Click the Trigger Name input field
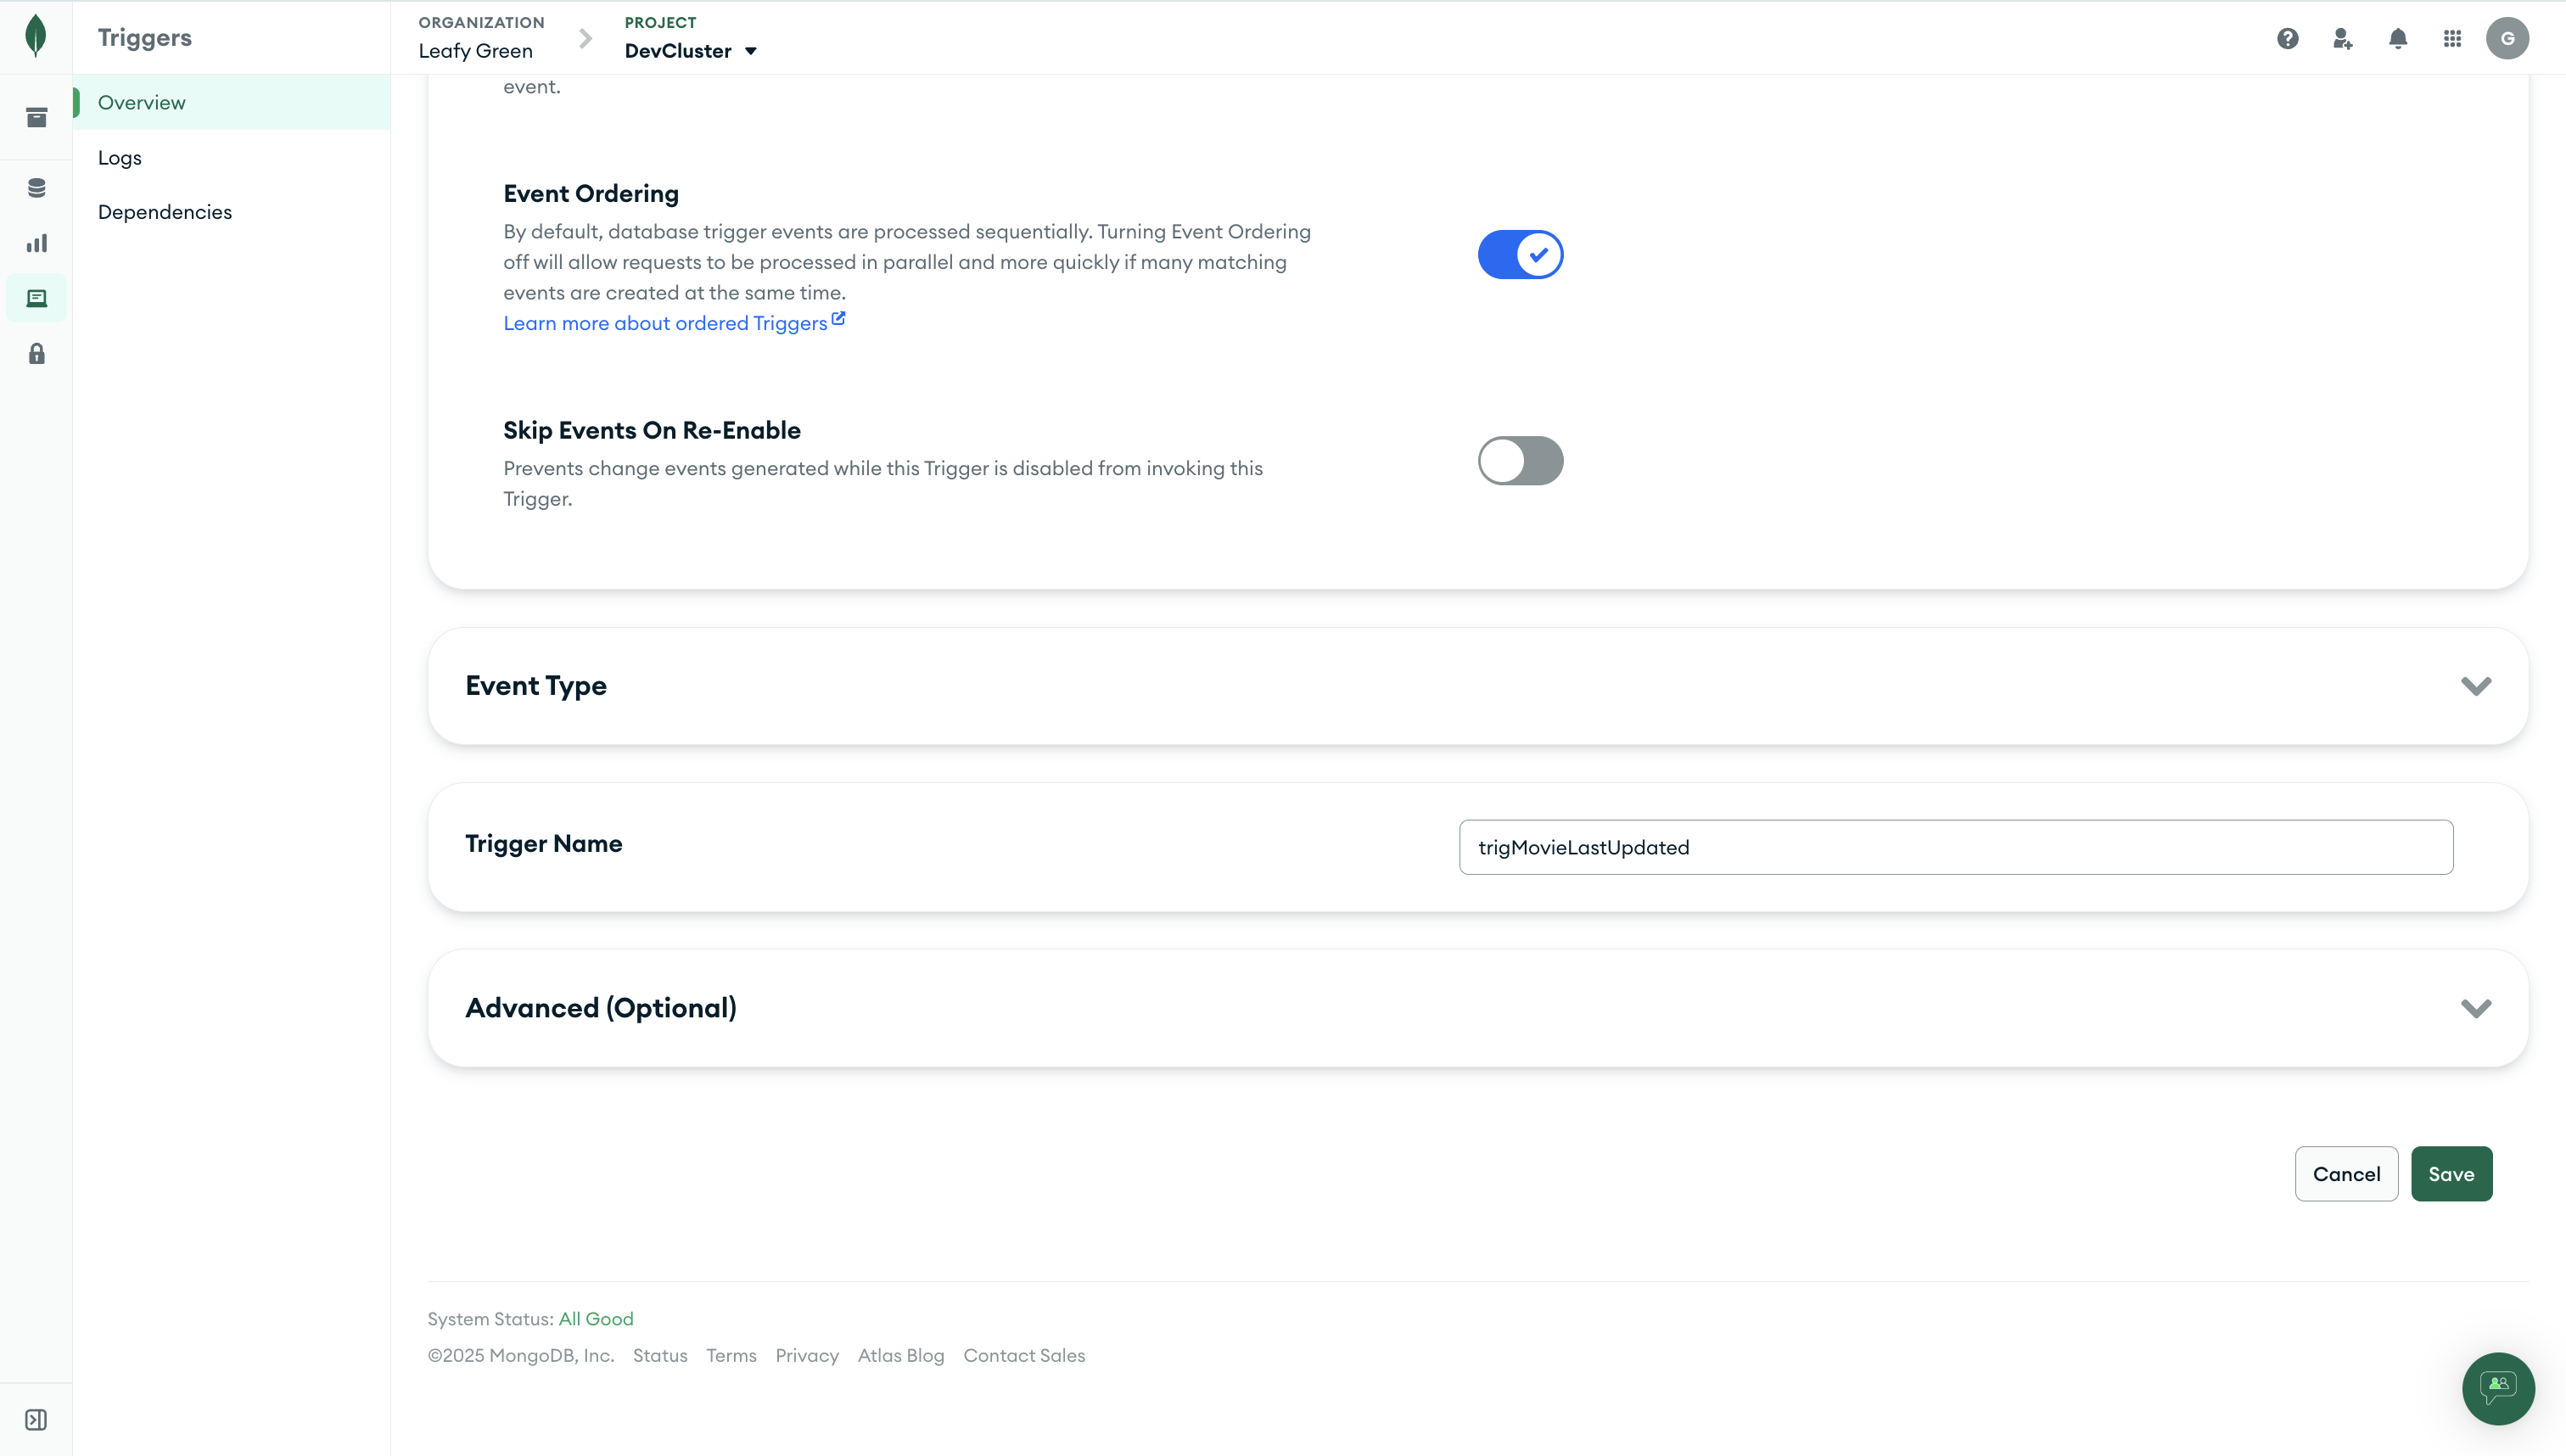 1956,847
